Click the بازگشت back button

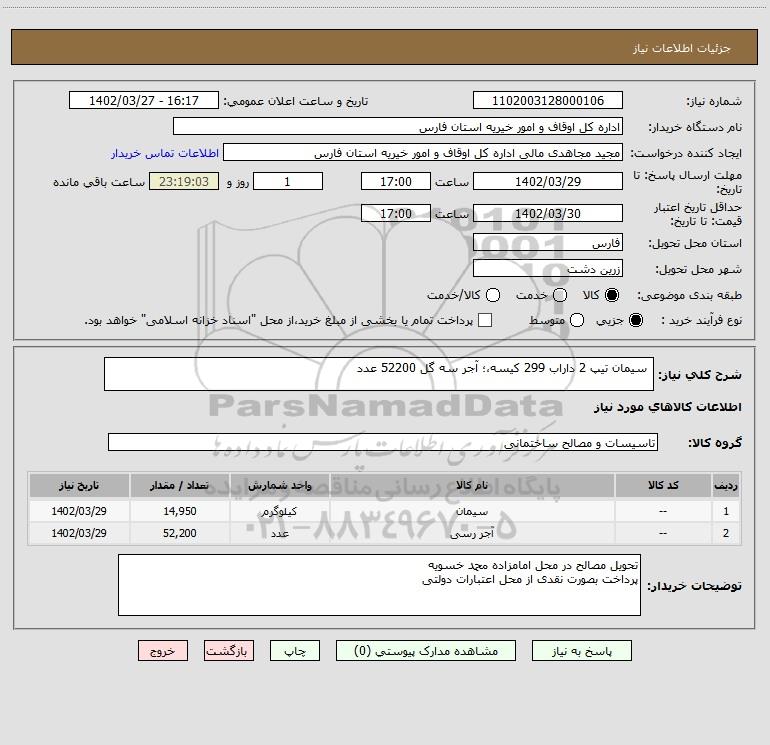click(x=229, y=651)
